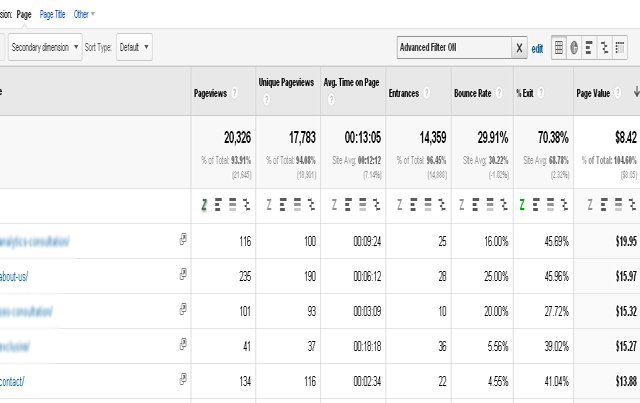Click the help icon beside Entrances
Image resolution: width=640 pixels, height=403 pixels.
click(427, 93)
